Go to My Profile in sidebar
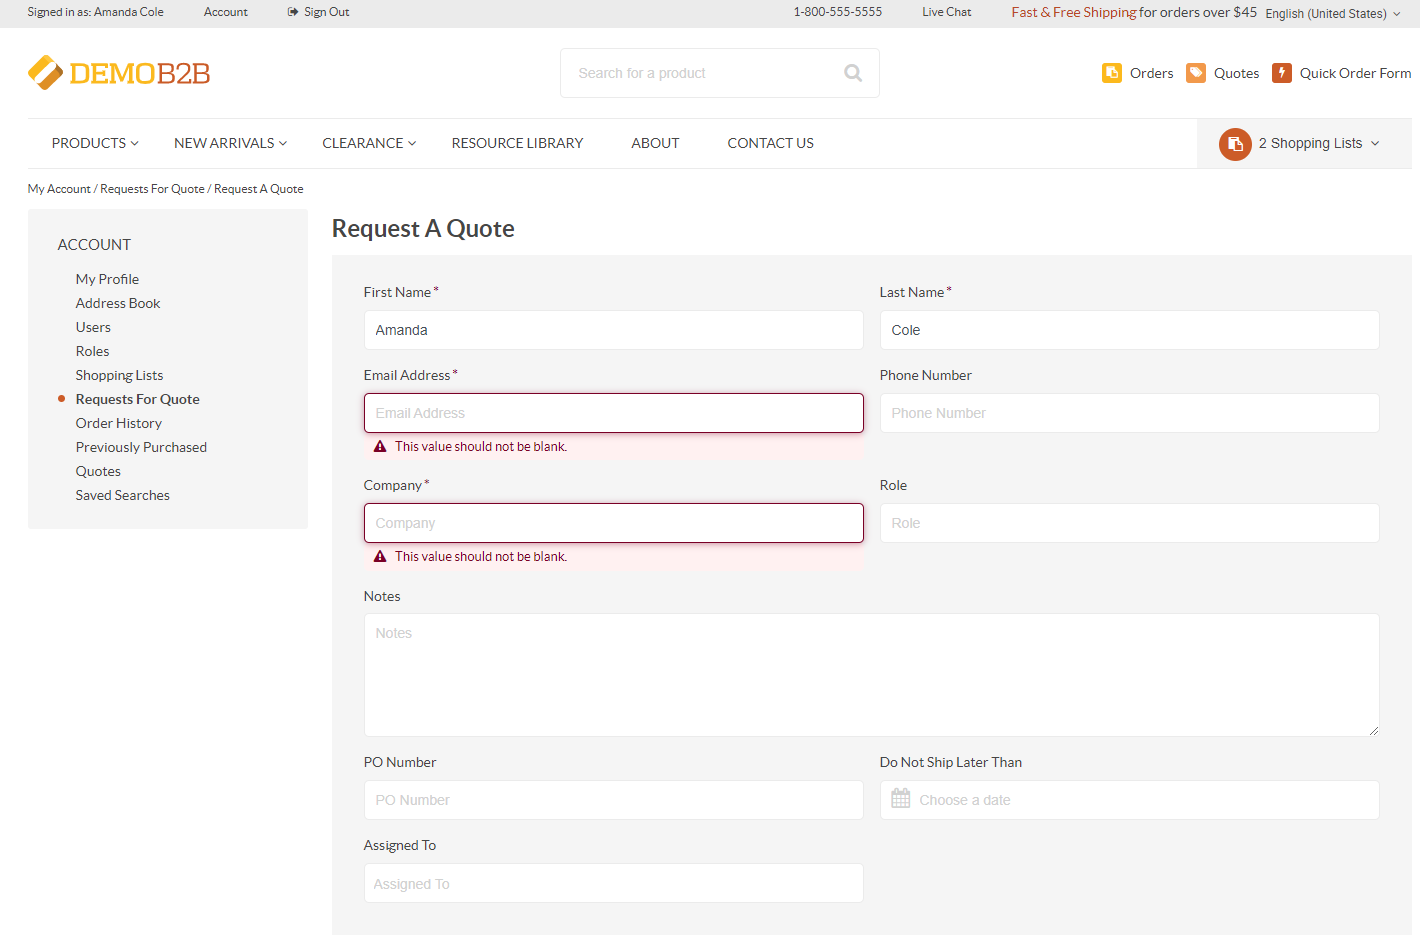 (107, 279)
